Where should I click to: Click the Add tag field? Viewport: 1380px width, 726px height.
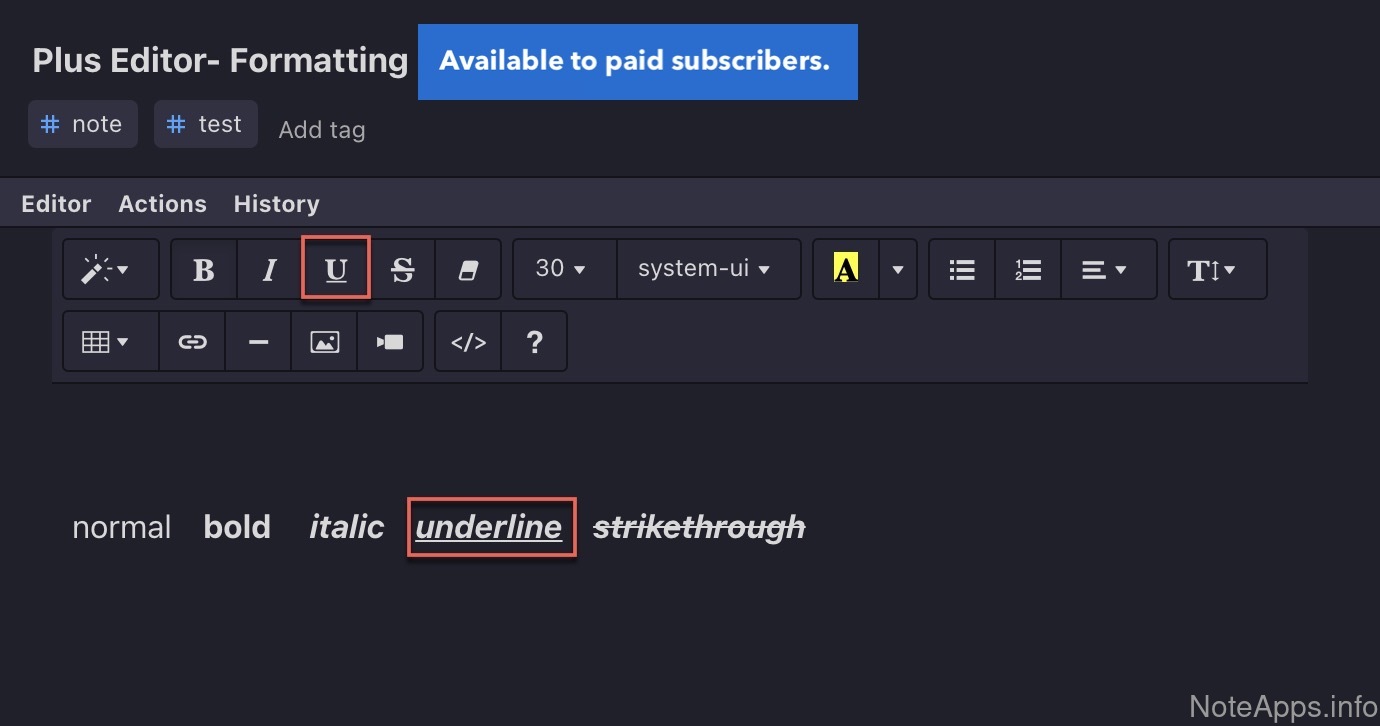point(322,130)
